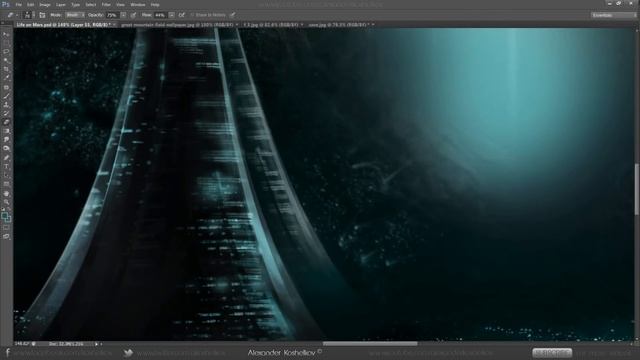
Task: Click the zoom percentage field in status bar
Action: pos(22,344)
